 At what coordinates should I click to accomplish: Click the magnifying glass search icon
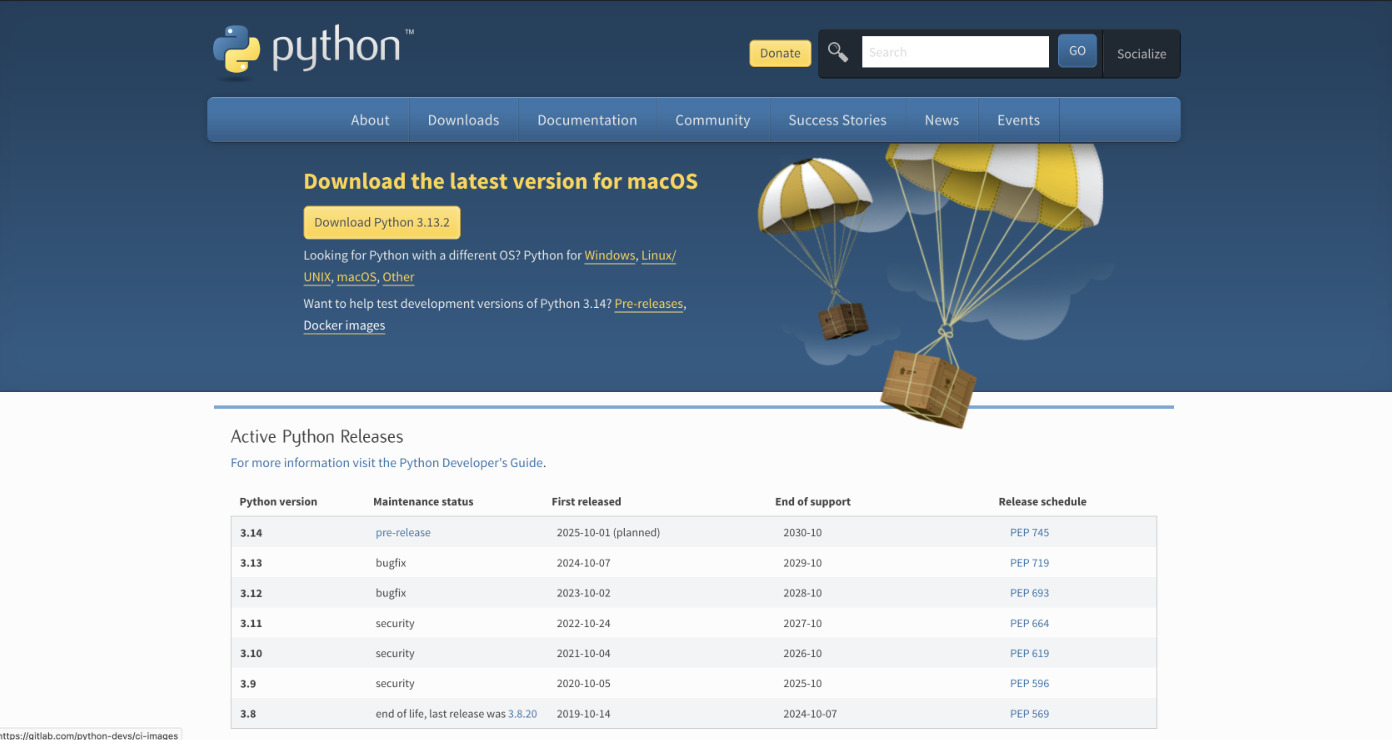(x=838, y=52)
